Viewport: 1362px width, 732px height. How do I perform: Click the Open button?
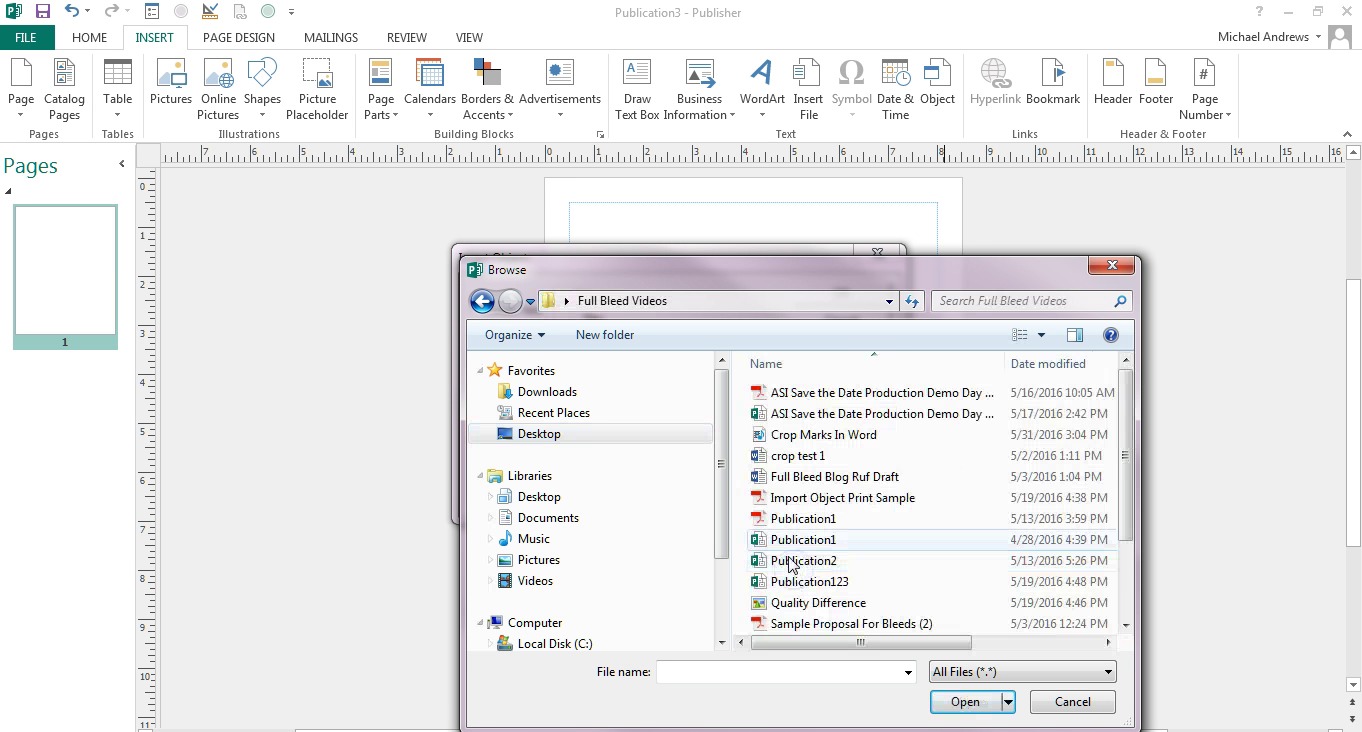click(965, 702)
